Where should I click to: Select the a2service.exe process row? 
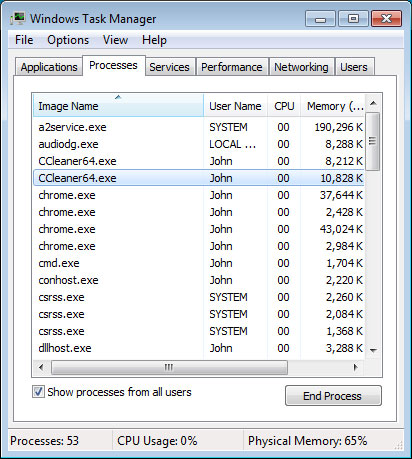click(x=199, y=127)
